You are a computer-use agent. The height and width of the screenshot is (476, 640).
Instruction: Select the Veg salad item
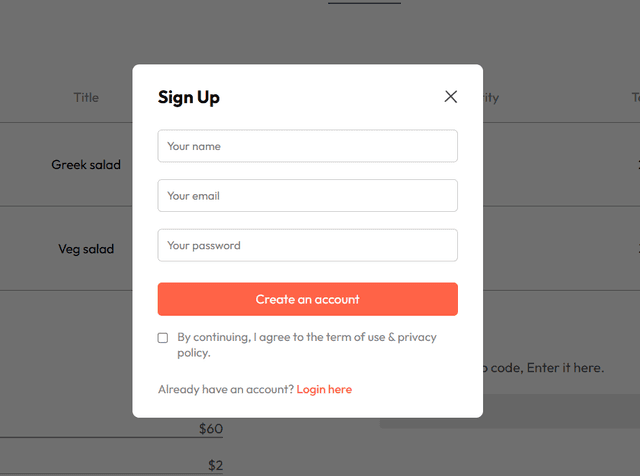point(86,249)
